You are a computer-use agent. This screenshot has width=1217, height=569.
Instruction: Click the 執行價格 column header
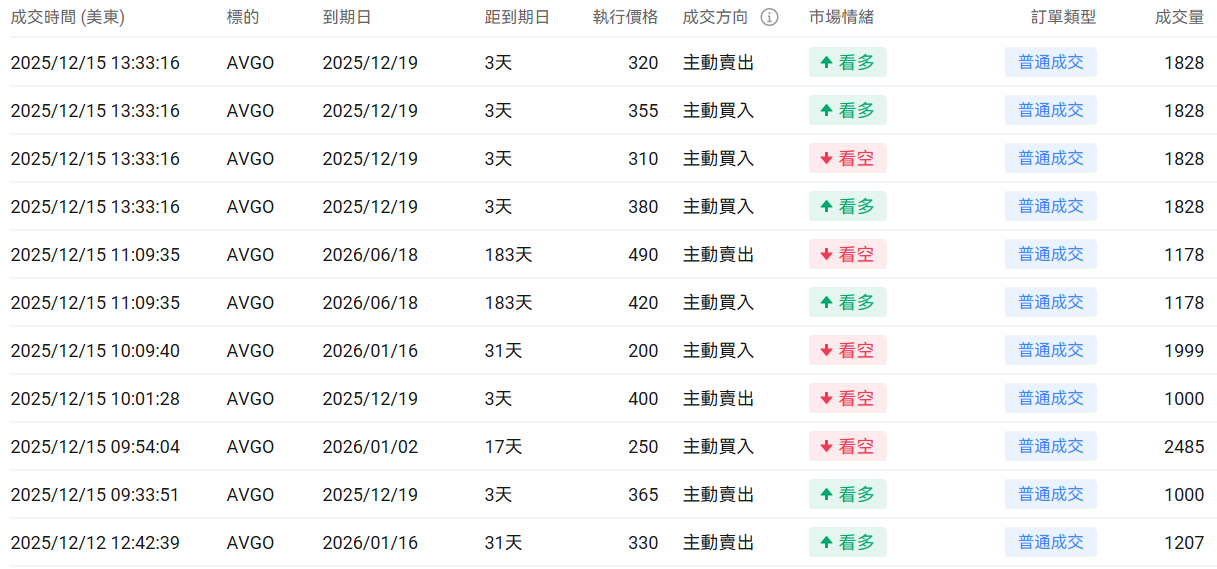click(x=625, y=18)
